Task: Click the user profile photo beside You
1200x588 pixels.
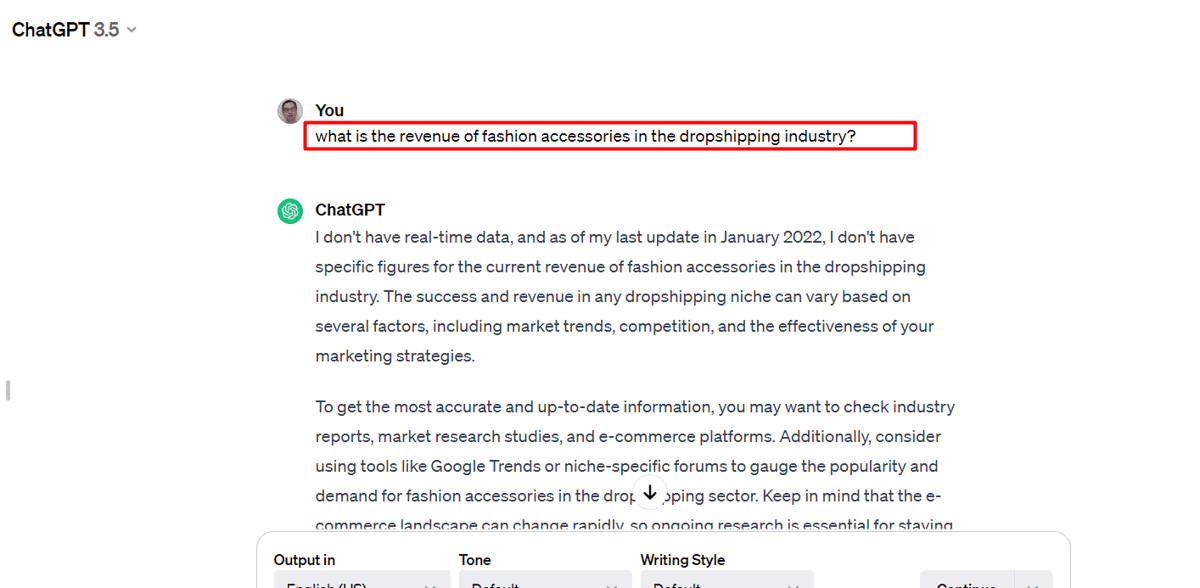Action: coord(290,111)
